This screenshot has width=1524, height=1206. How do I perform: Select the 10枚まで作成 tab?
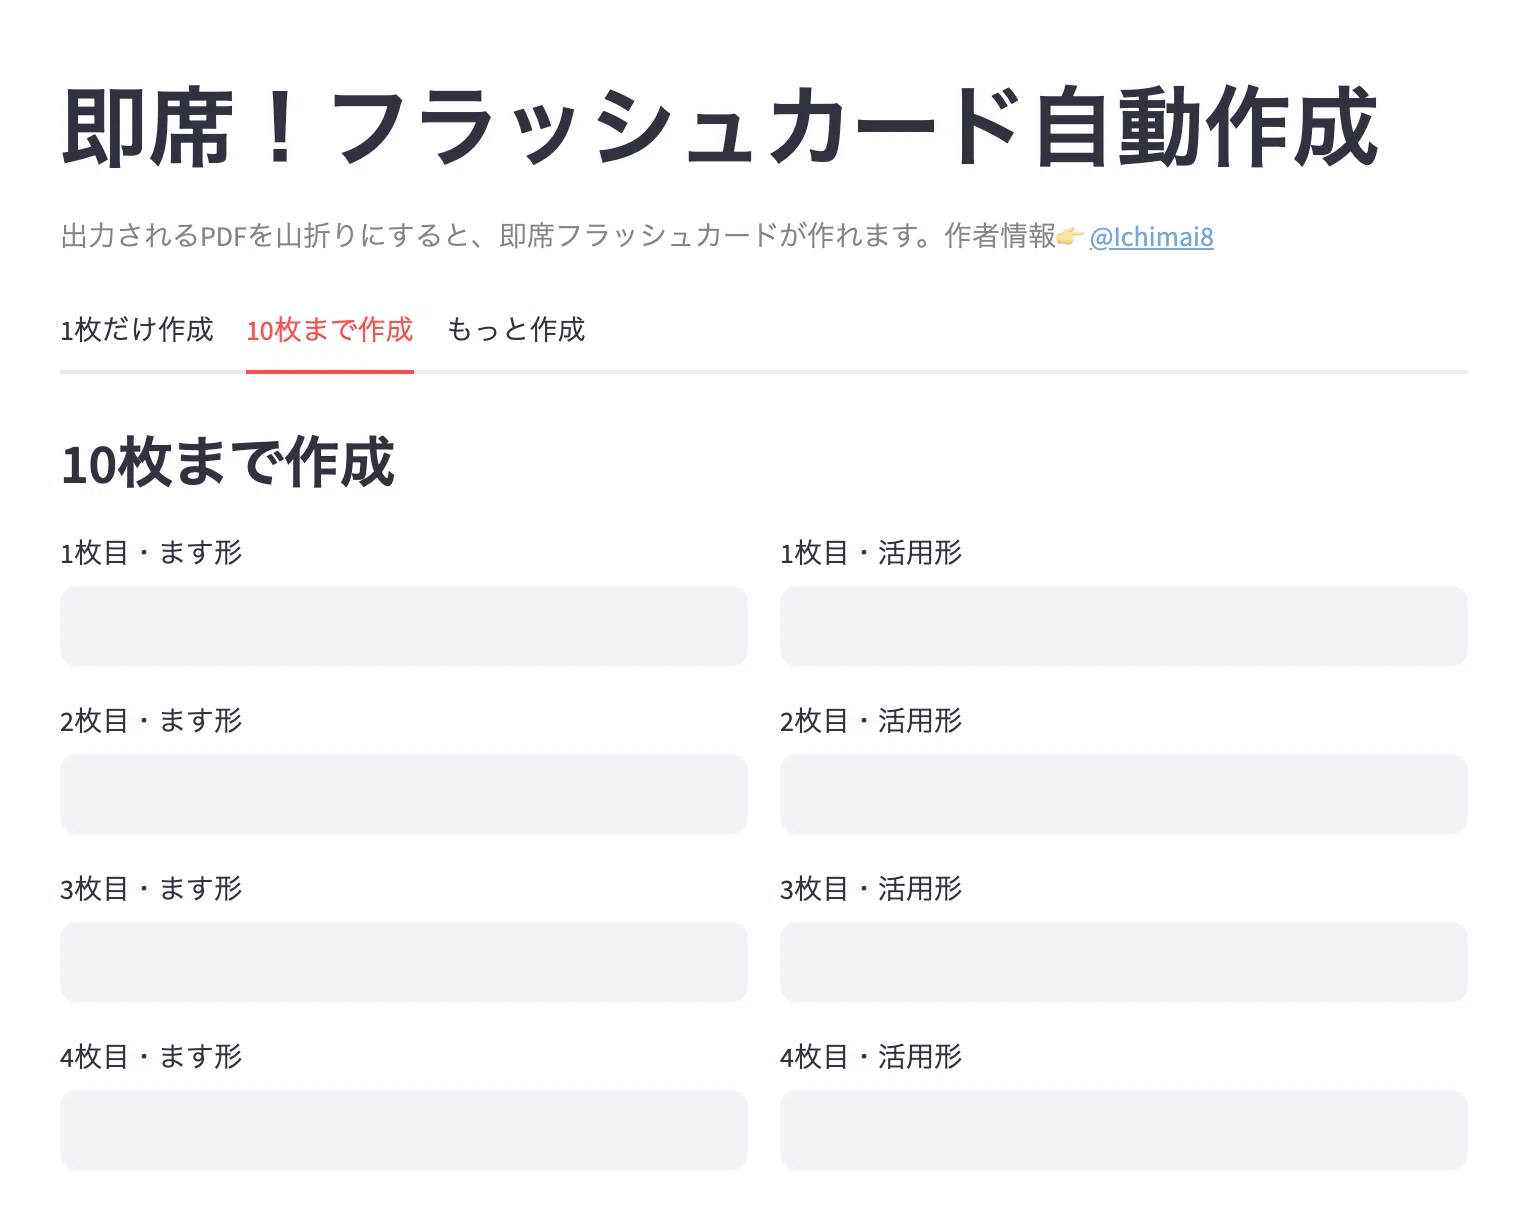[330, 330]
